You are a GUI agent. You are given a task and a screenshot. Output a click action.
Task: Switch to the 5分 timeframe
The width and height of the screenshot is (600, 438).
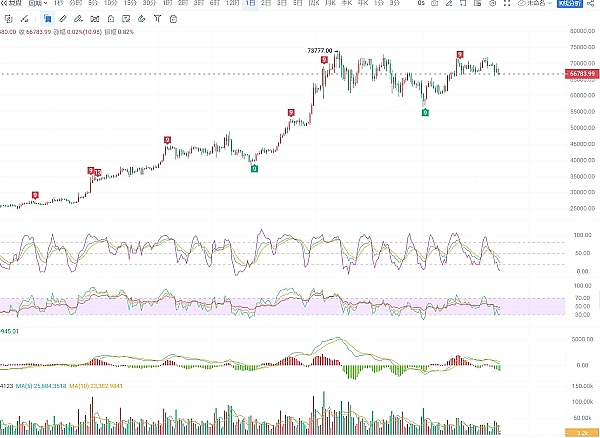(93, 3)
